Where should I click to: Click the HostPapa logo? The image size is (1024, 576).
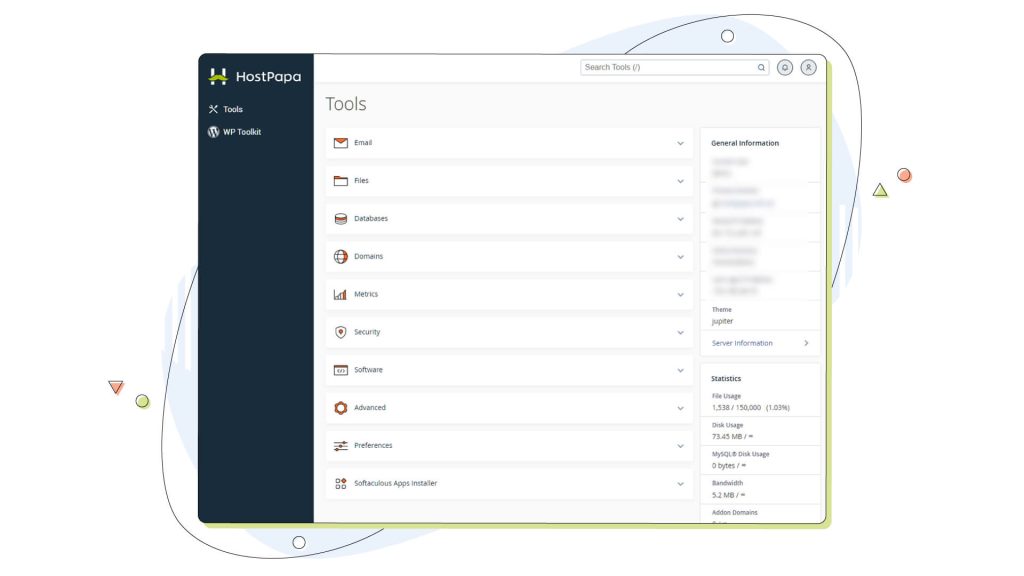click(x=255, y=76)
